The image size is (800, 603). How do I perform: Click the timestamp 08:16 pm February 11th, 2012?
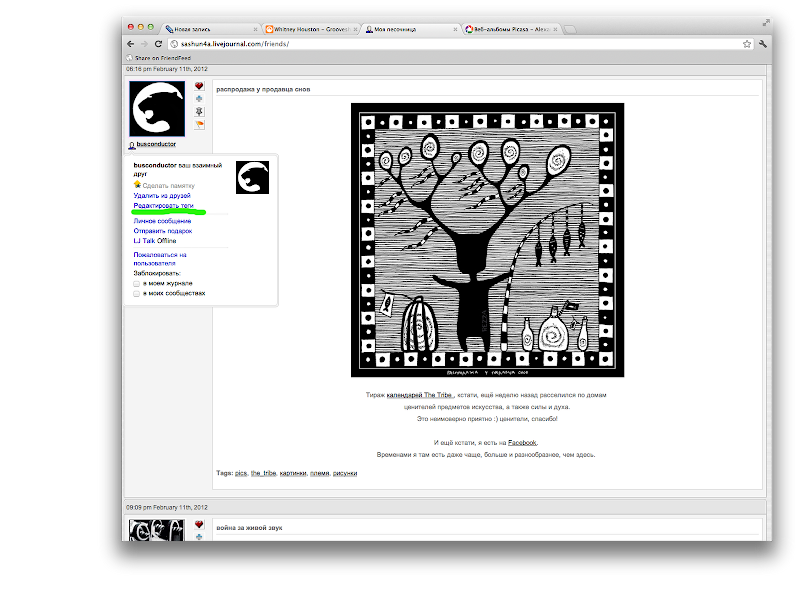[x=167, y=69]
